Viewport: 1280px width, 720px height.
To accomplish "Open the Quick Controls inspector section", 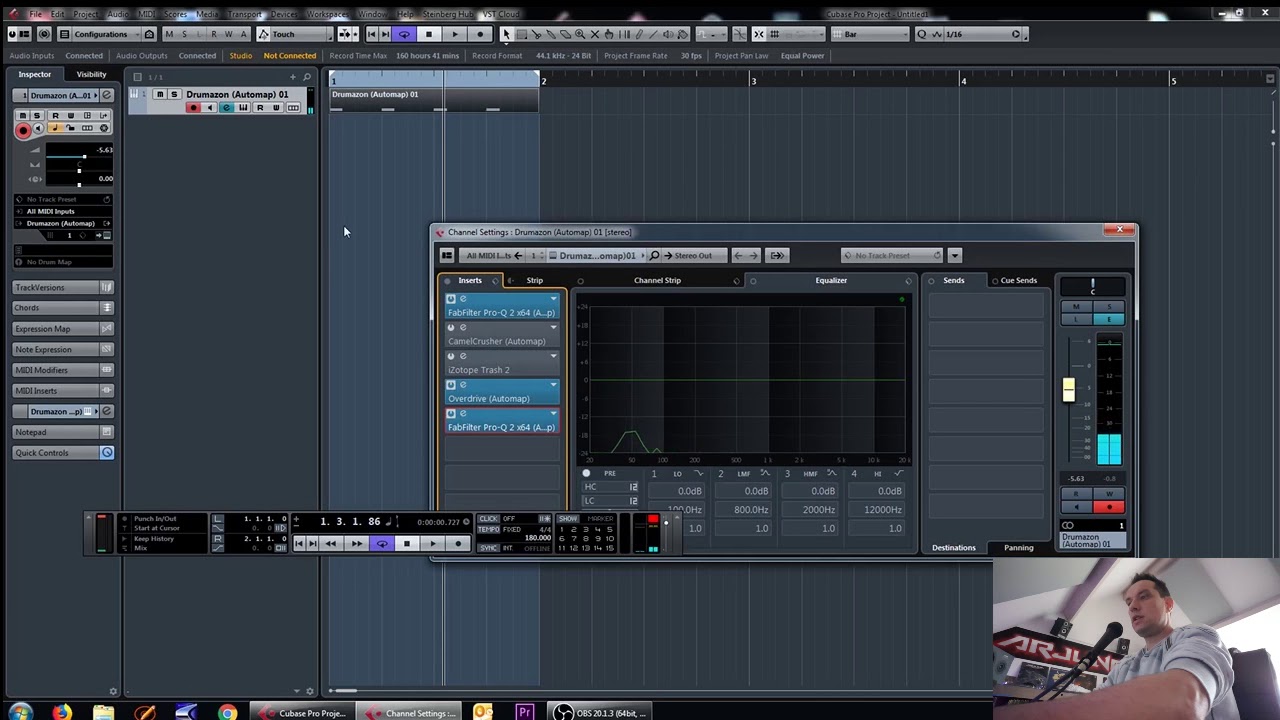I will 63,453.
